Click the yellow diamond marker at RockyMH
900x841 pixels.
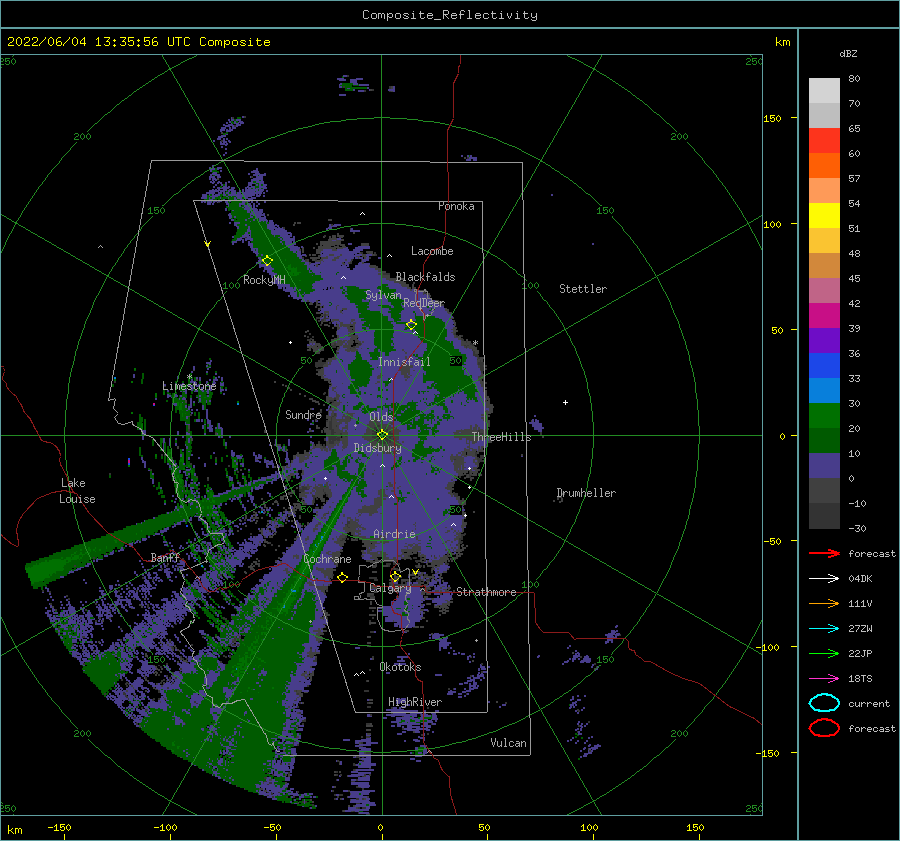pyautogui.click(x=267, y=261)
